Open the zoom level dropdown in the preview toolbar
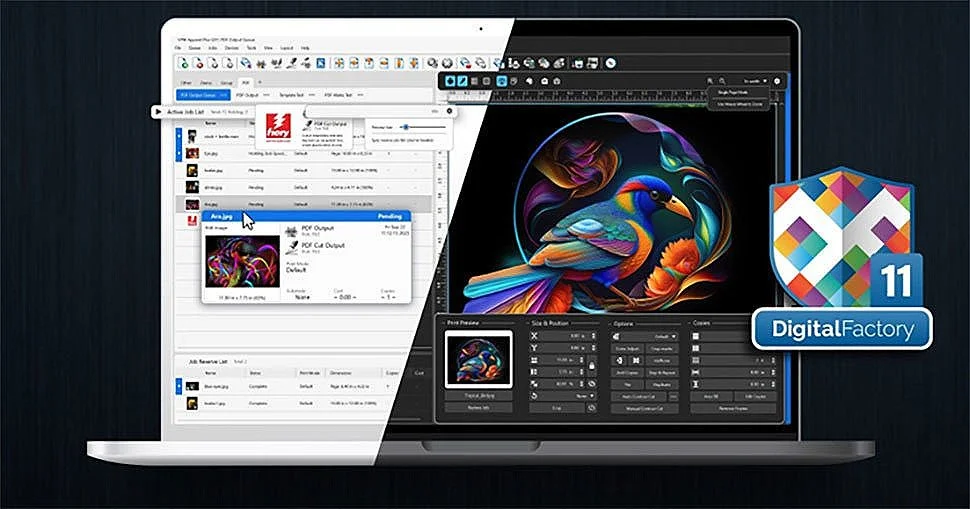 [755, 81]
